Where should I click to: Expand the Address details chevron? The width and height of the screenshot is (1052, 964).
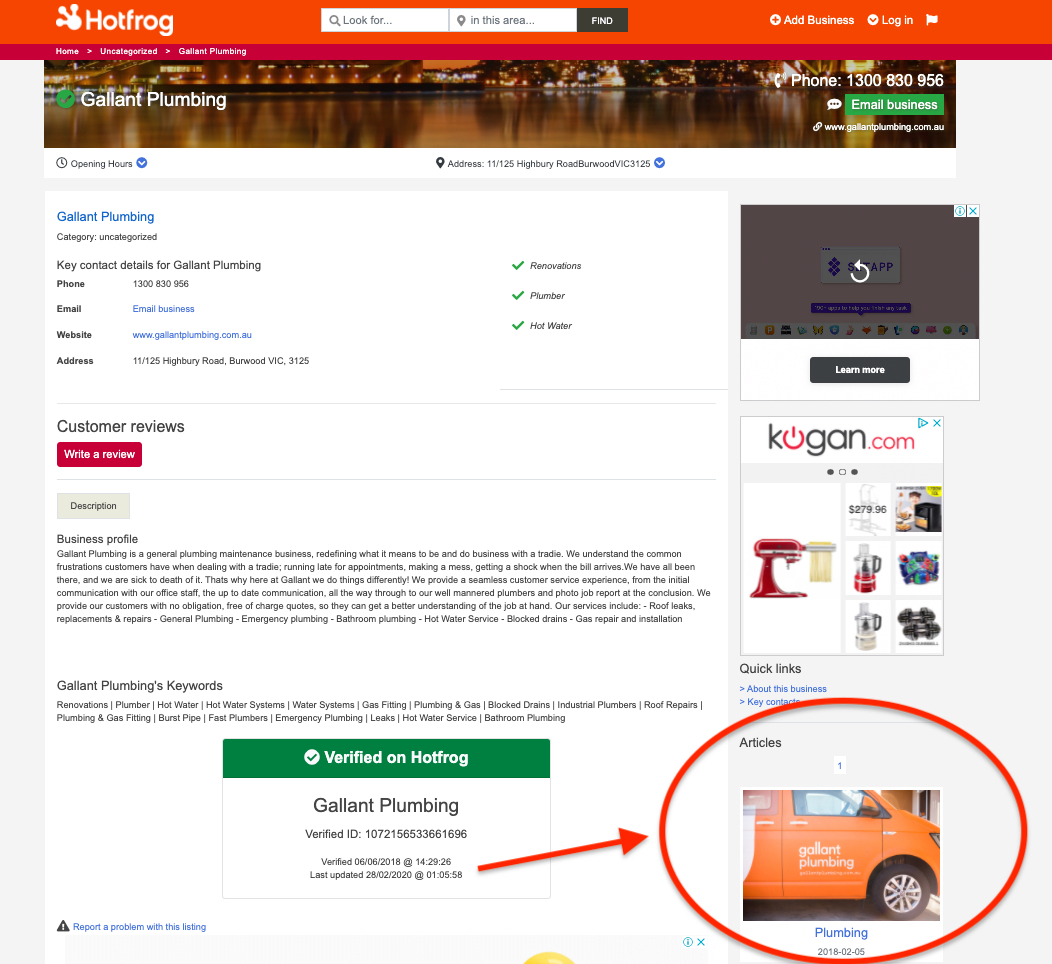click(x=660, y=163)
